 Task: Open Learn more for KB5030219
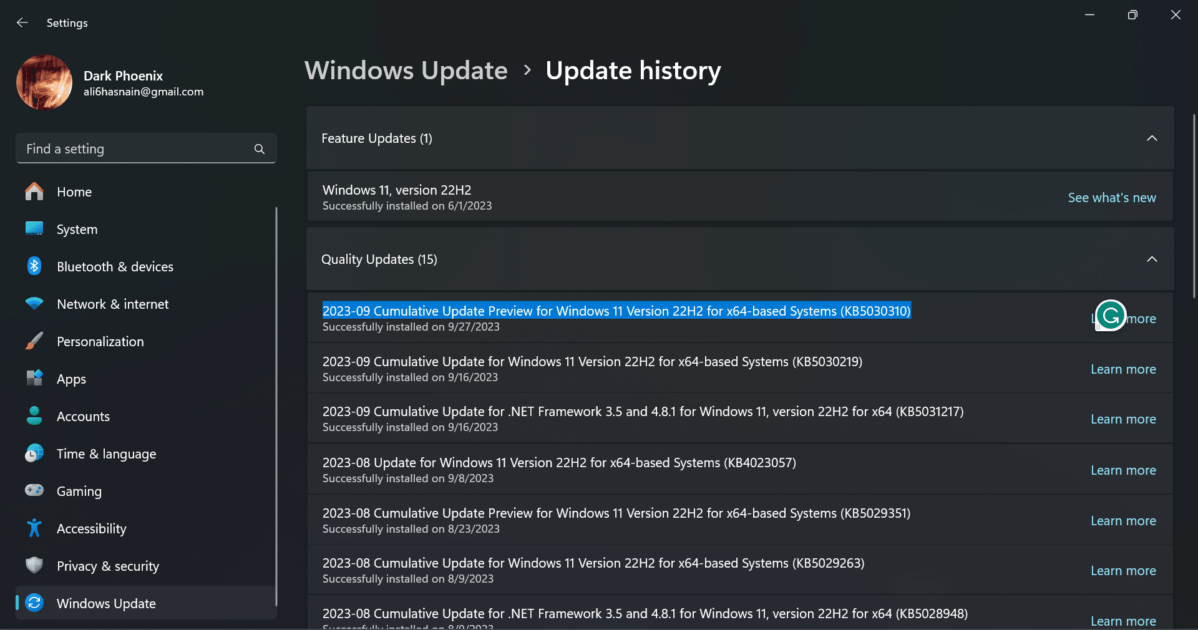[x=1123, y=369]
